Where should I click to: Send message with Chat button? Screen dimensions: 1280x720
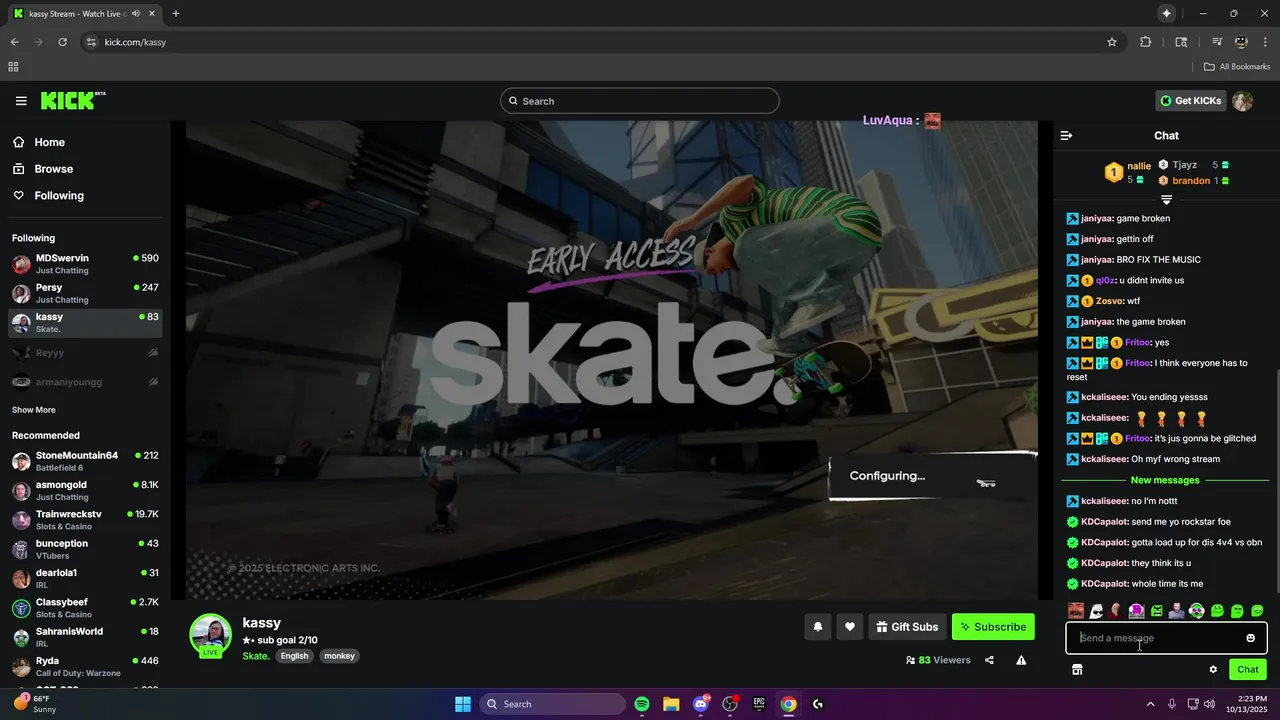click(1248, 670)
